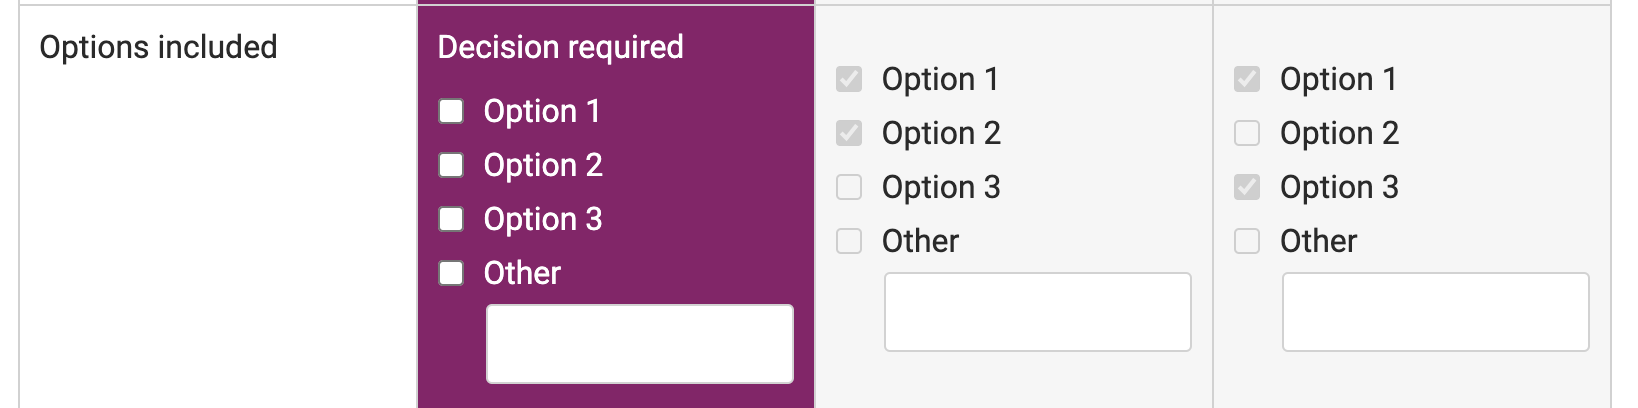Uncheck Option 2 checkbox in middle column
Image resolution: width=1638 pixels, height=408 pixels.
click(x=849, y=133)
